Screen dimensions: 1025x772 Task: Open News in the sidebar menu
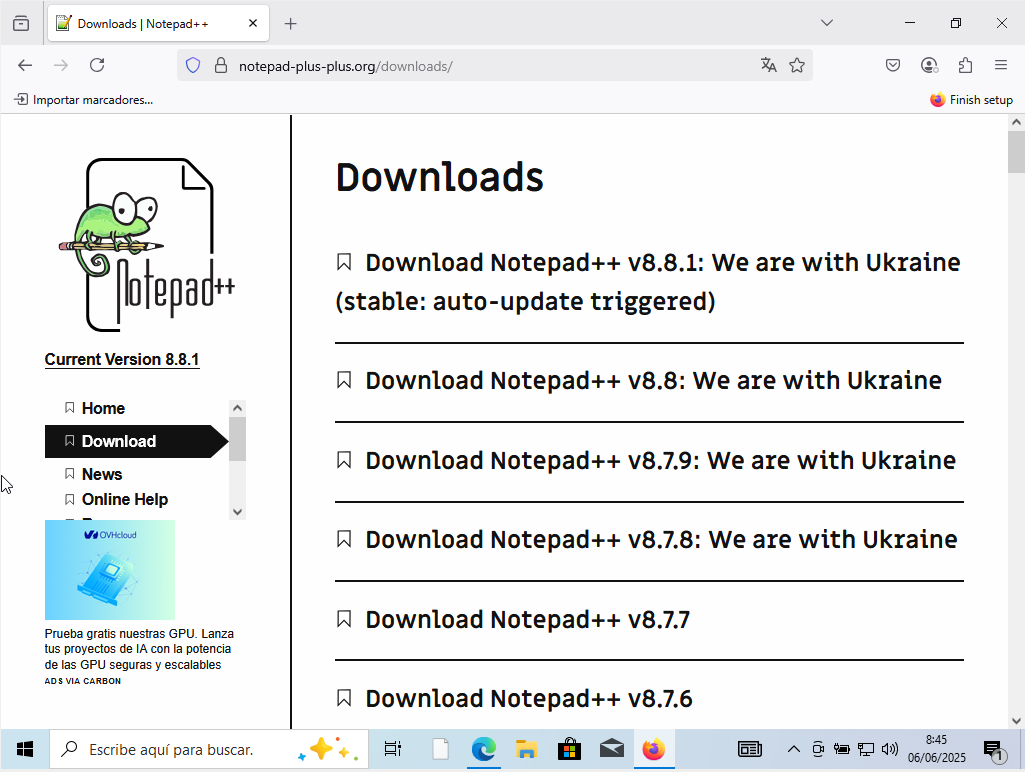[x=101, y=474]
